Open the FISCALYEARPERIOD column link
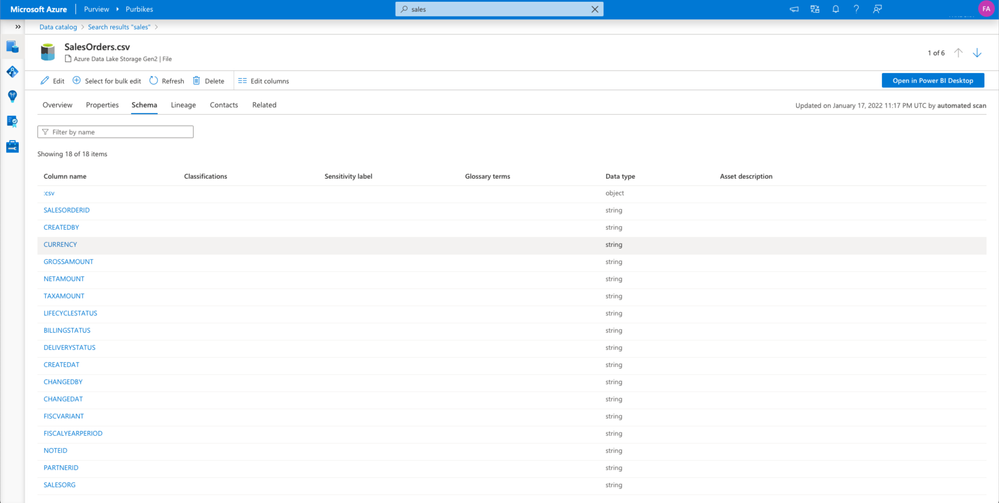Viewport: 999px width, 503px height. click(73, 434)
